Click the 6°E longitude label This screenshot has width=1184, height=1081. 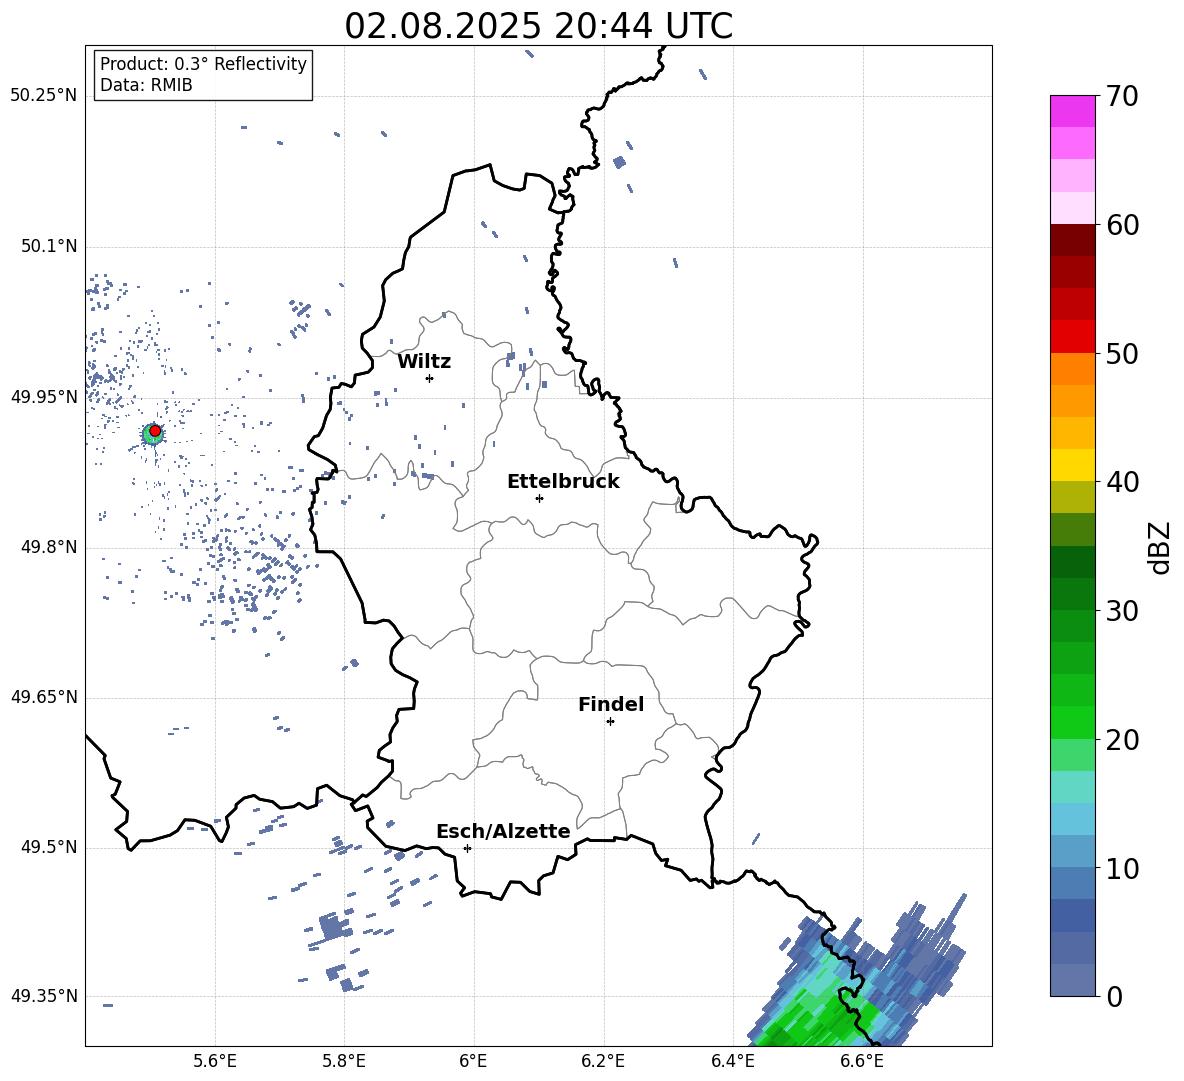tap(473, 1061)
